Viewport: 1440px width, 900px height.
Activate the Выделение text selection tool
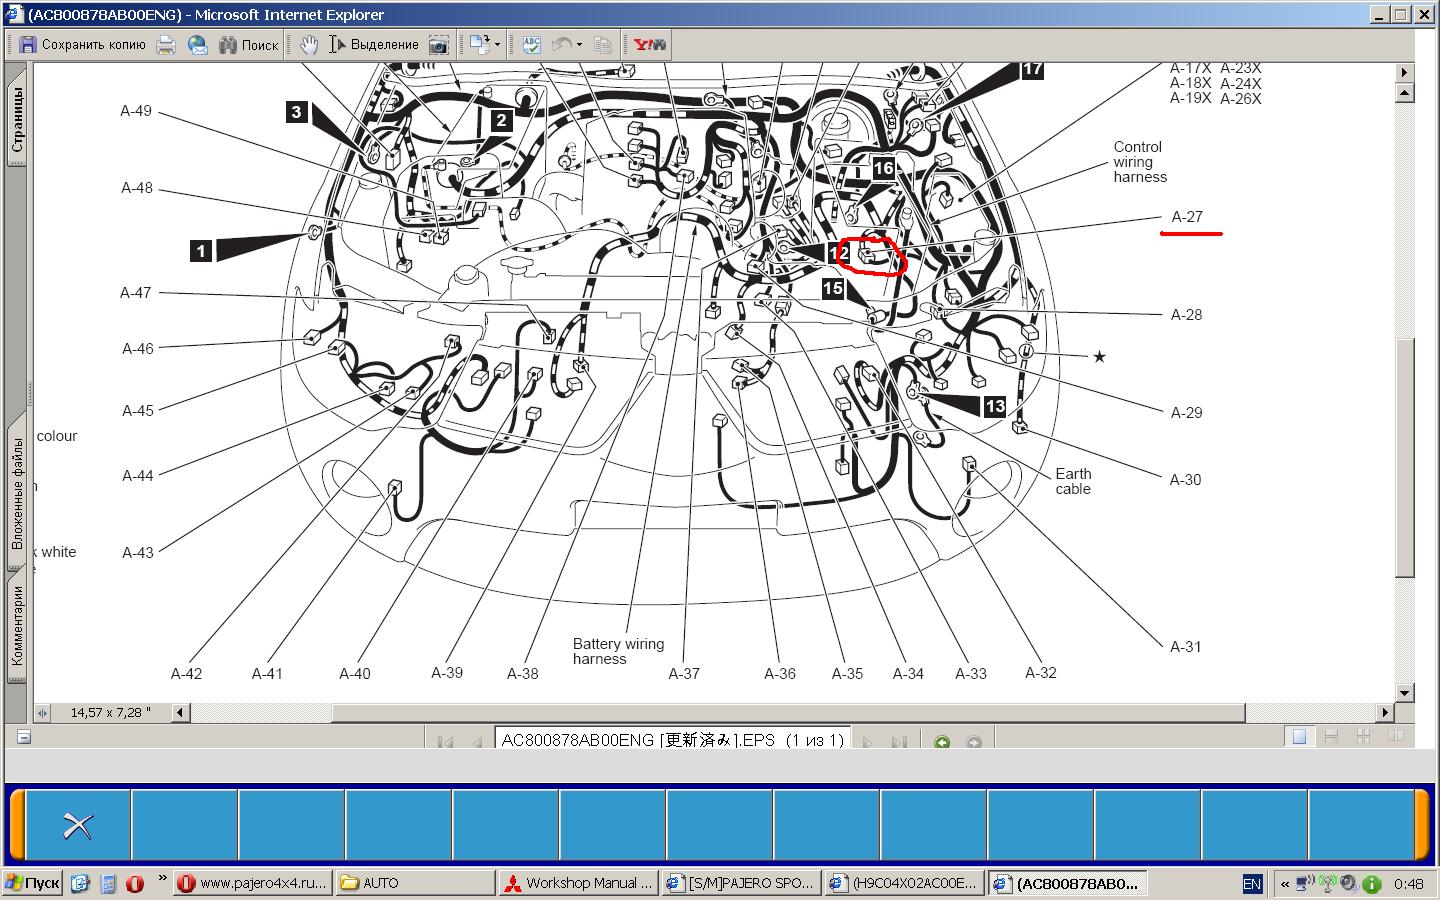click(374, 45)
